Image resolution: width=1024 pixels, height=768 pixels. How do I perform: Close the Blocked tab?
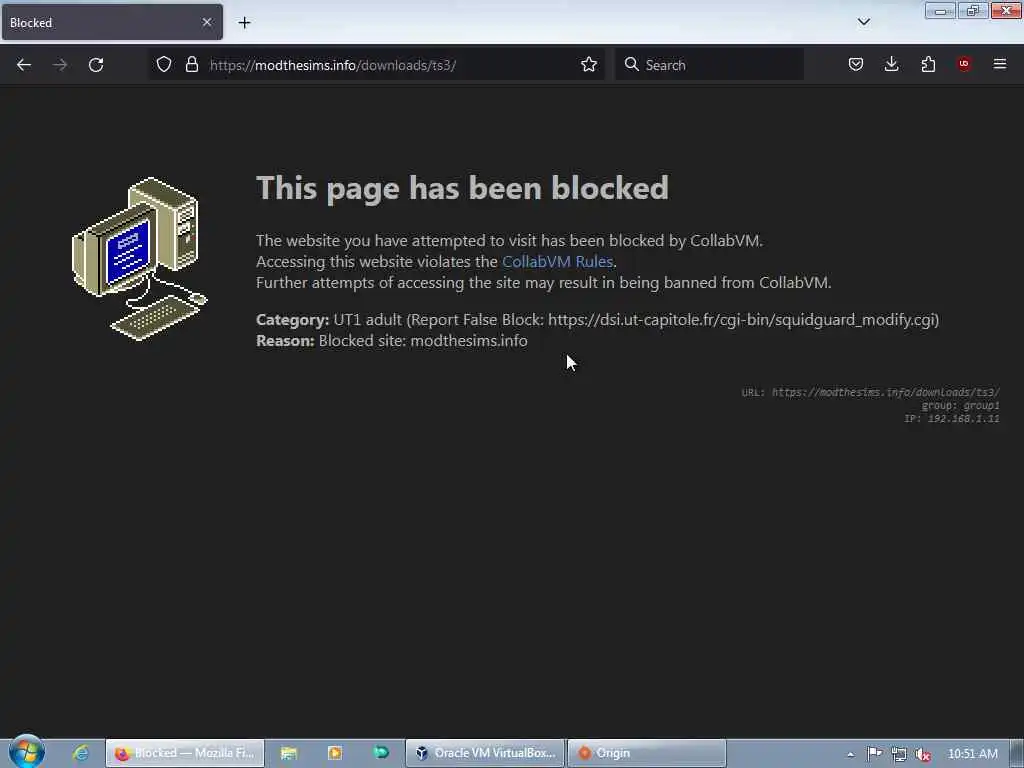click(x=207, y=22)
